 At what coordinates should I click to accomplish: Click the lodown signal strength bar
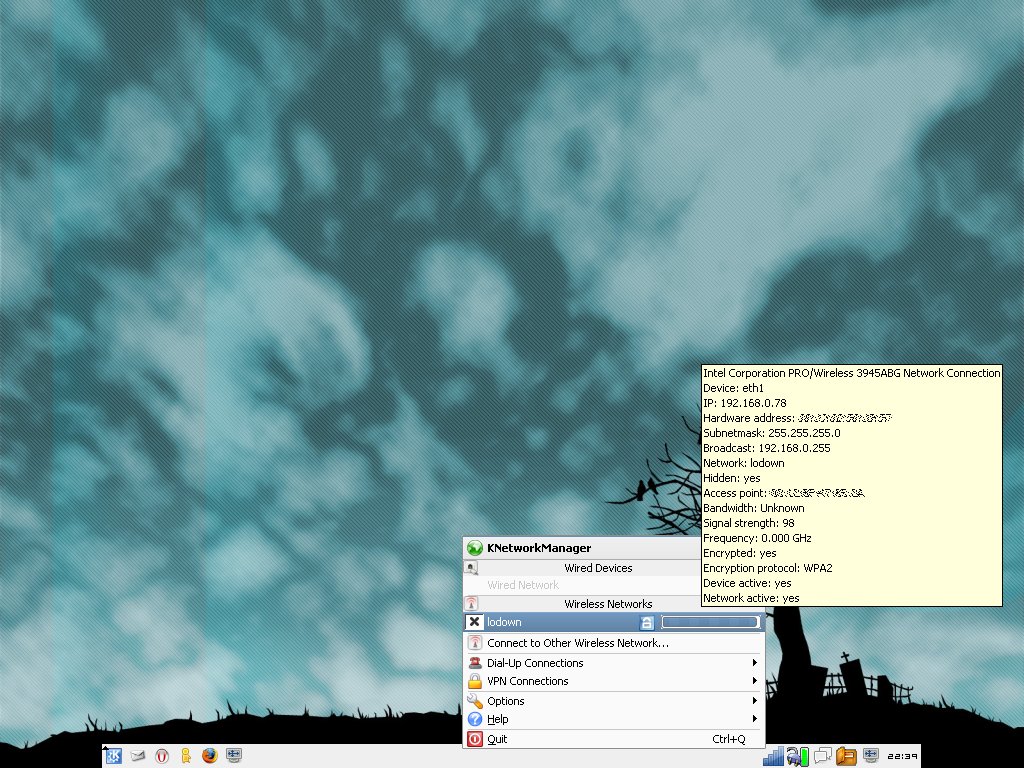(711, 622)
